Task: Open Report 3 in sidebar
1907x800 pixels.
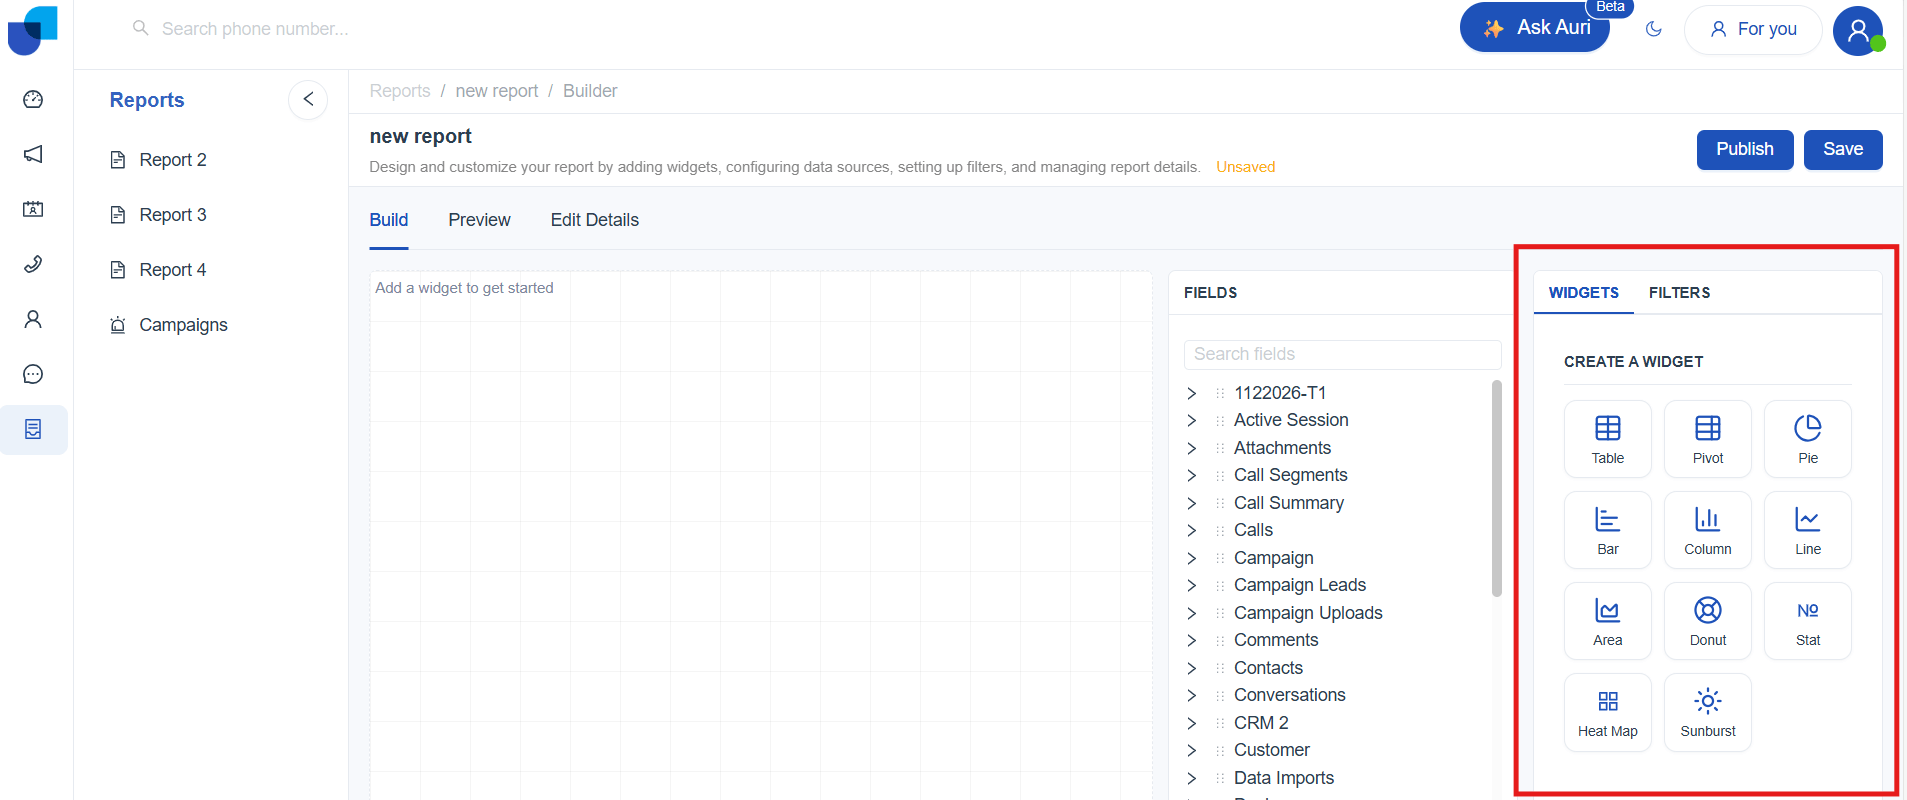Action: click(x=172, y=215)
